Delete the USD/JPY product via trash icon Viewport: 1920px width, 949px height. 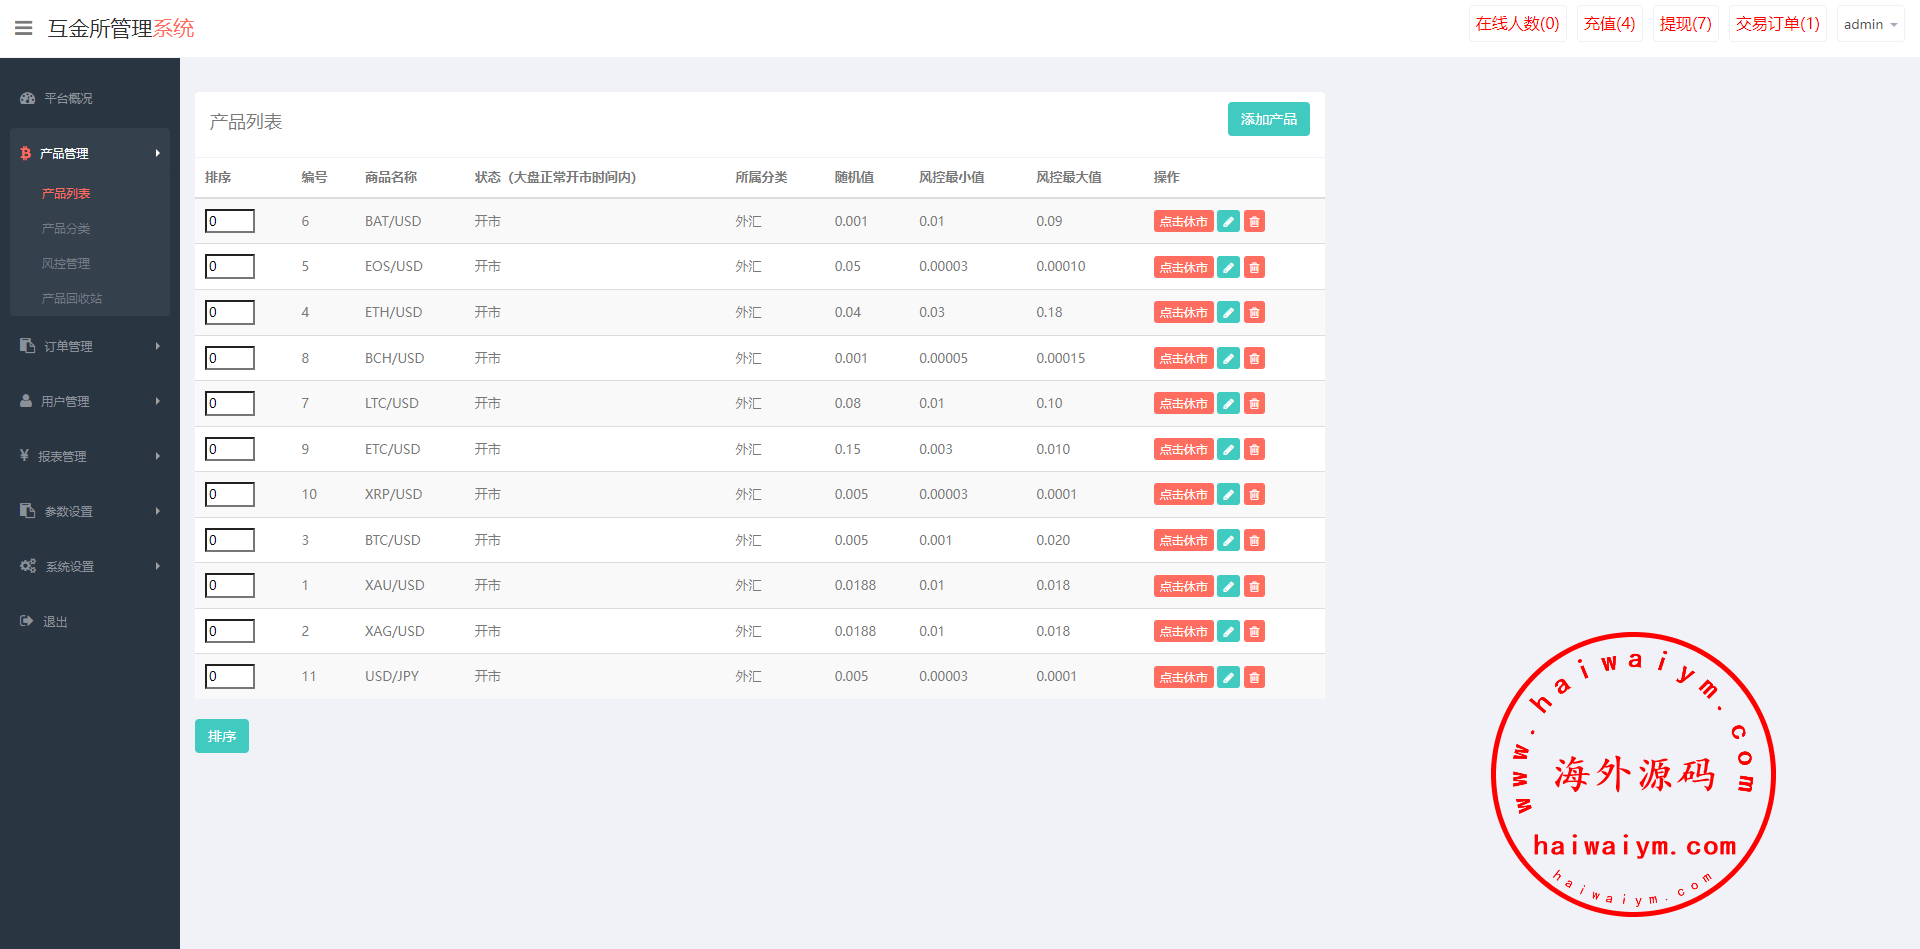coord(1254,677)
